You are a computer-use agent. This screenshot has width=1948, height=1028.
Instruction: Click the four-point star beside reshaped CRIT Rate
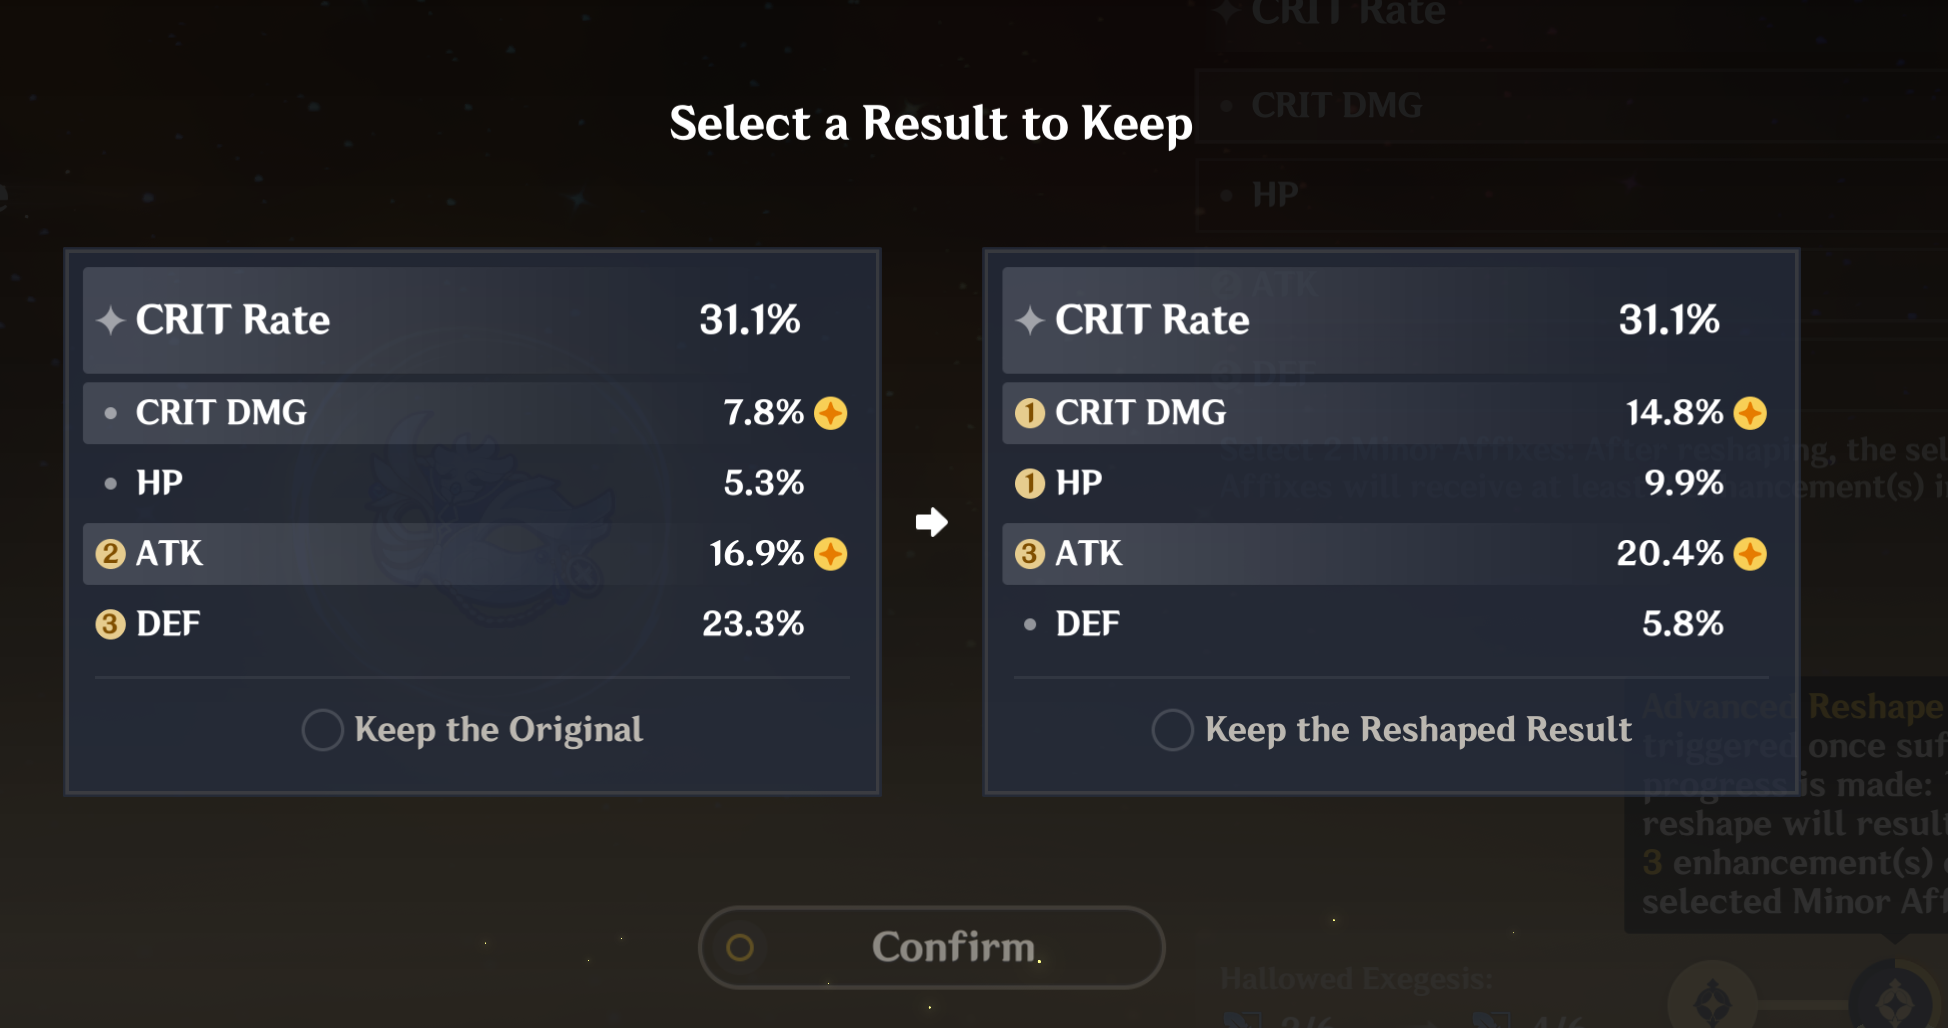coord(1030,321)
